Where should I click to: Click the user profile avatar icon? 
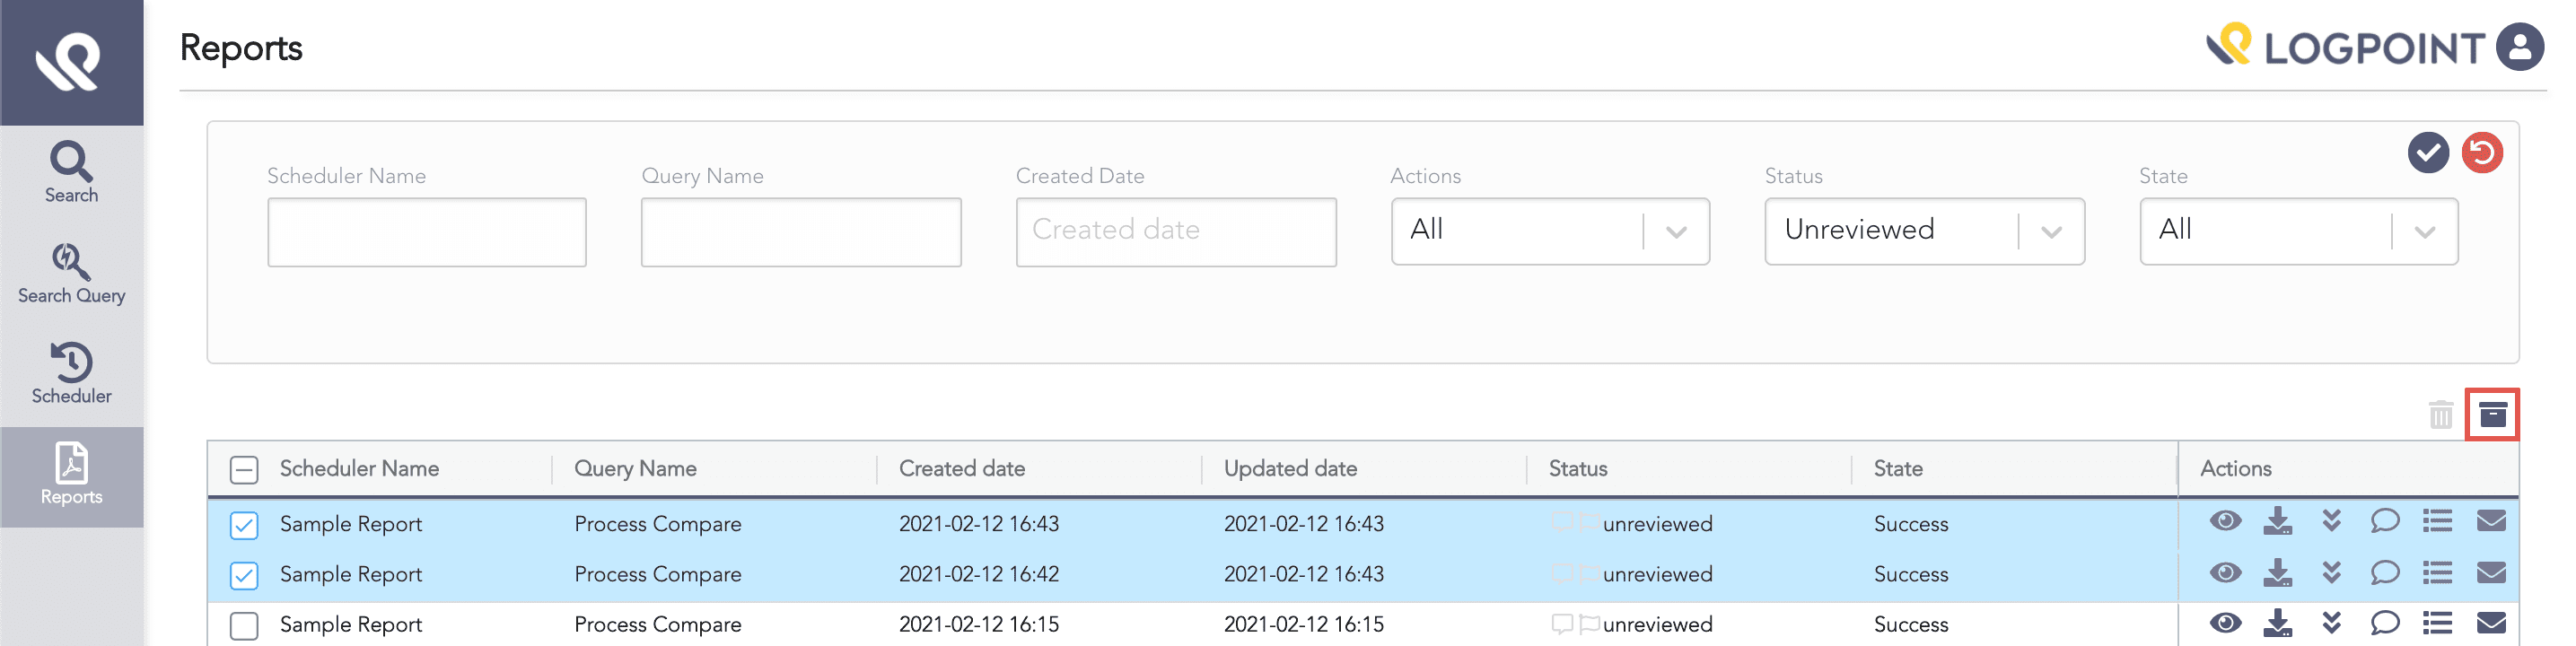coord(2519,47)
